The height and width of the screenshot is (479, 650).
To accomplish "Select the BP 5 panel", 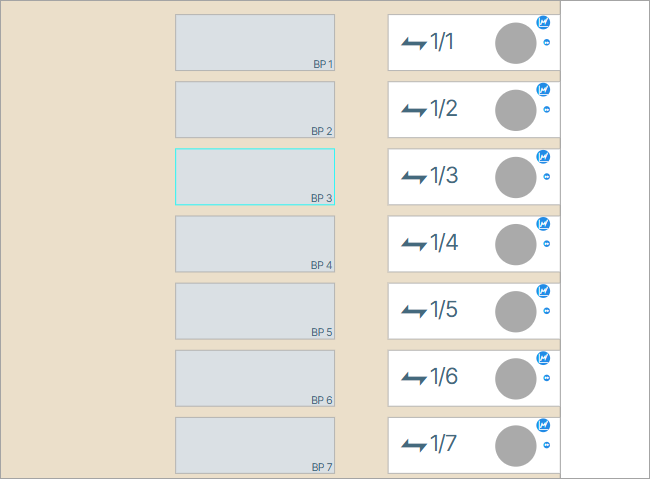I will click(x=255, y=311).
